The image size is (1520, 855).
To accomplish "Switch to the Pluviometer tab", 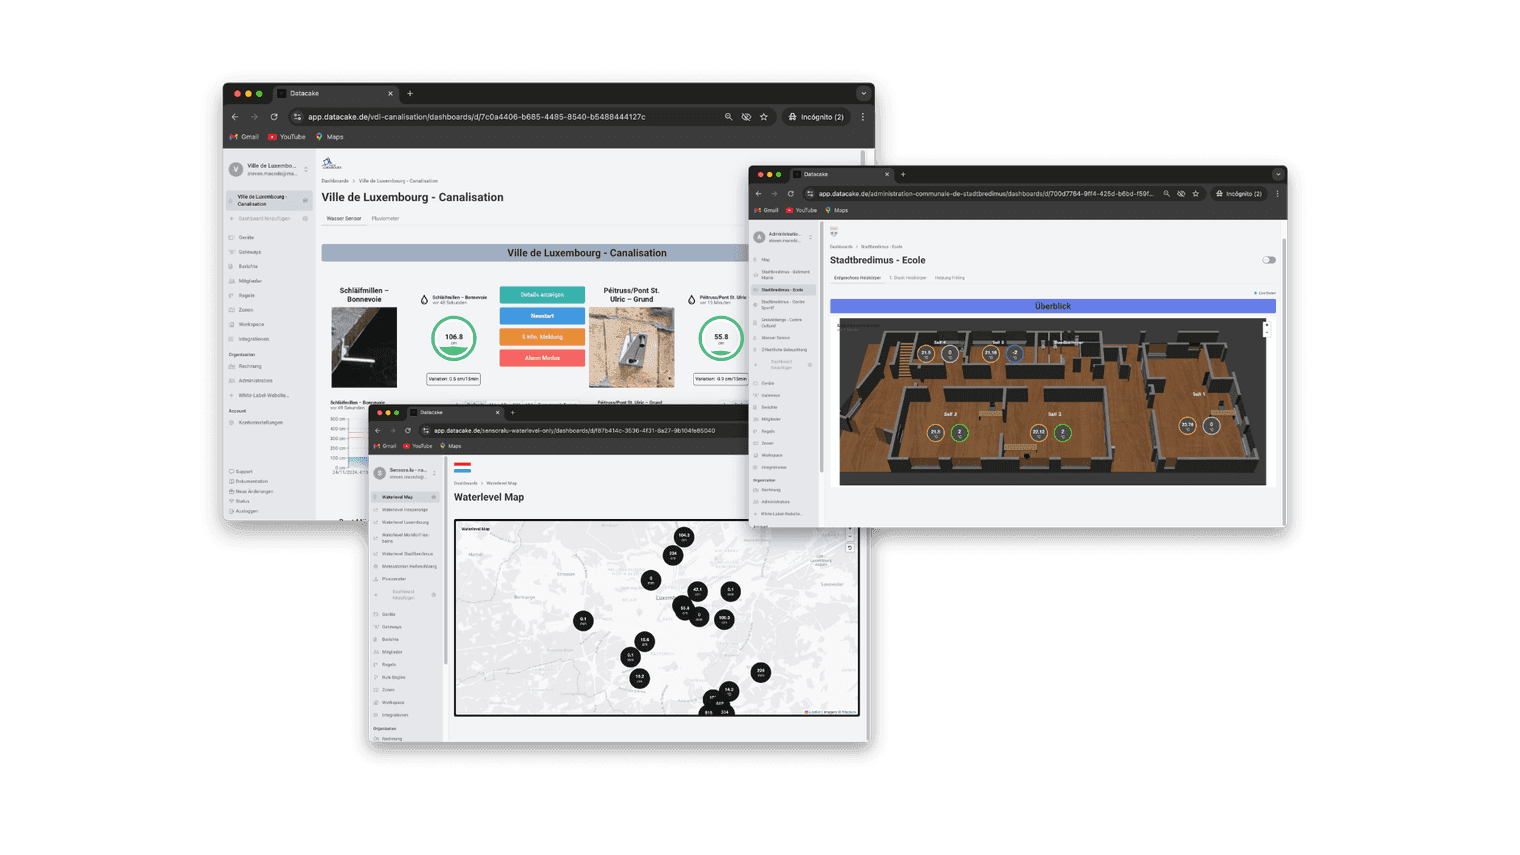I will (385, 218).
